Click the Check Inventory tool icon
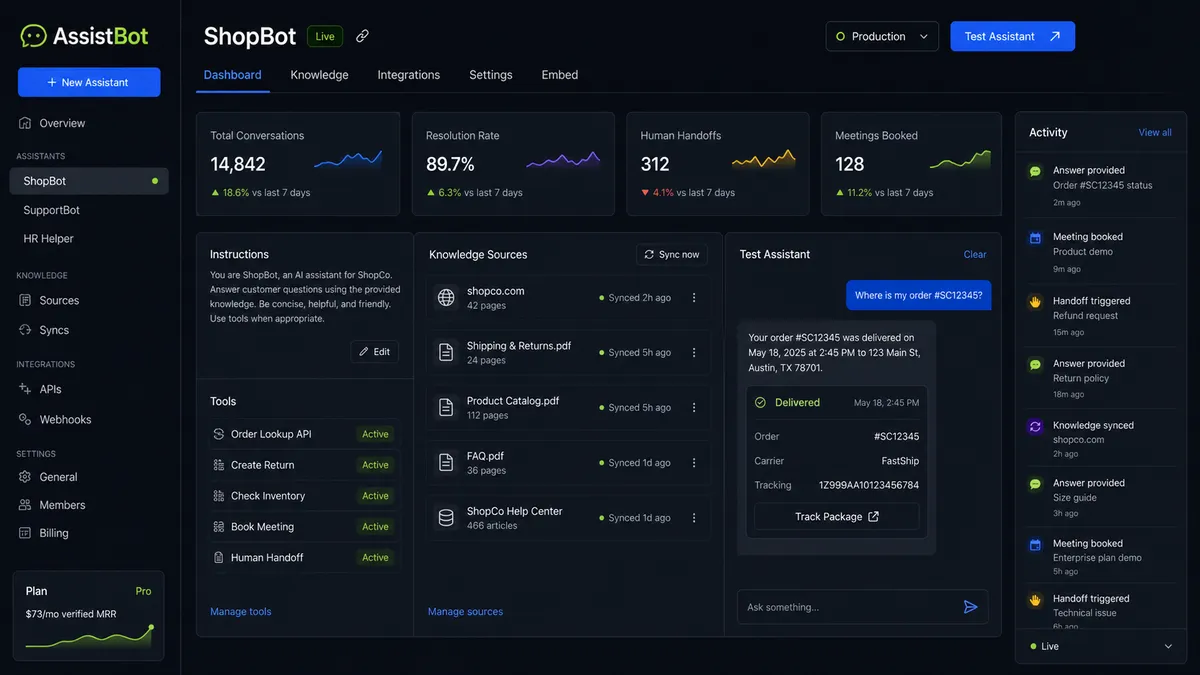Viewport: 1200px width, 675px height. click(x=219, y=496)
